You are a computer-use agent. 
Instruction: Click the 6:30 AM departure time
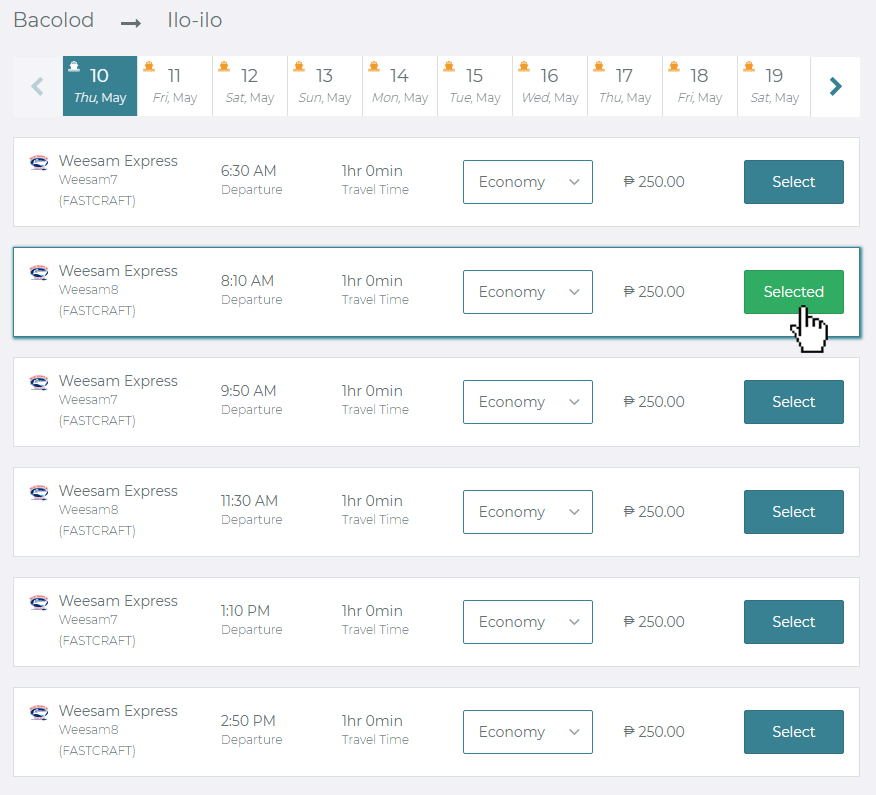[249, 171]
